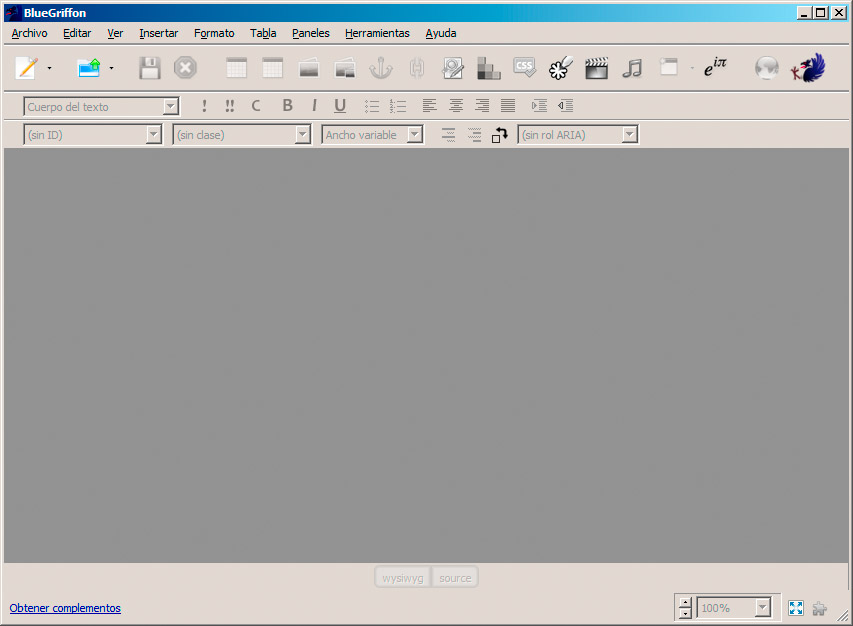Expand the open file recent arrow
The width and height of the screenshot is (853, 626).
112,68
